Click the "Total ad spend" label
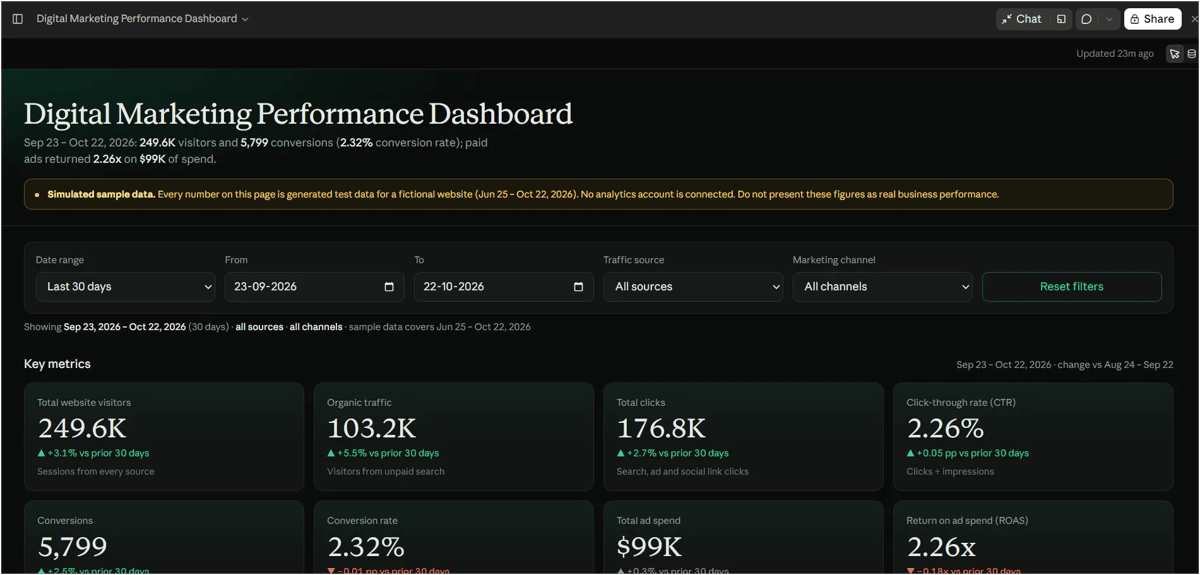The image size is (1200, 575). pos(649,521)
